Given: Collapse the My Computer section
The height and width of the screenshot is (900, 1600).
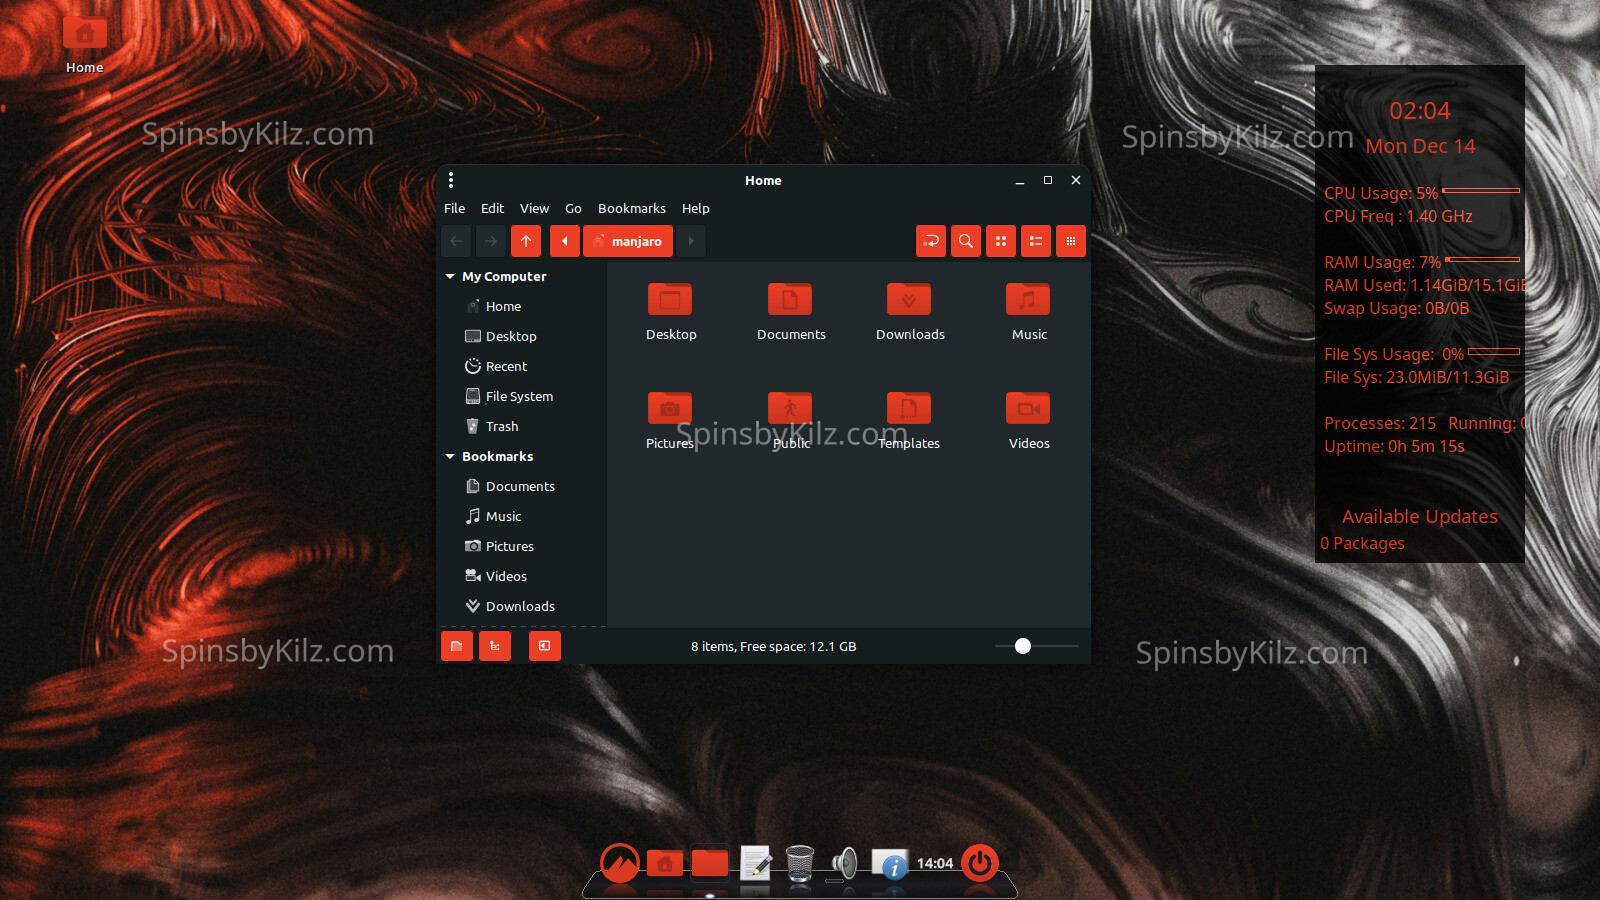Looking at the screenshot, I should click(x=450, y=277).
